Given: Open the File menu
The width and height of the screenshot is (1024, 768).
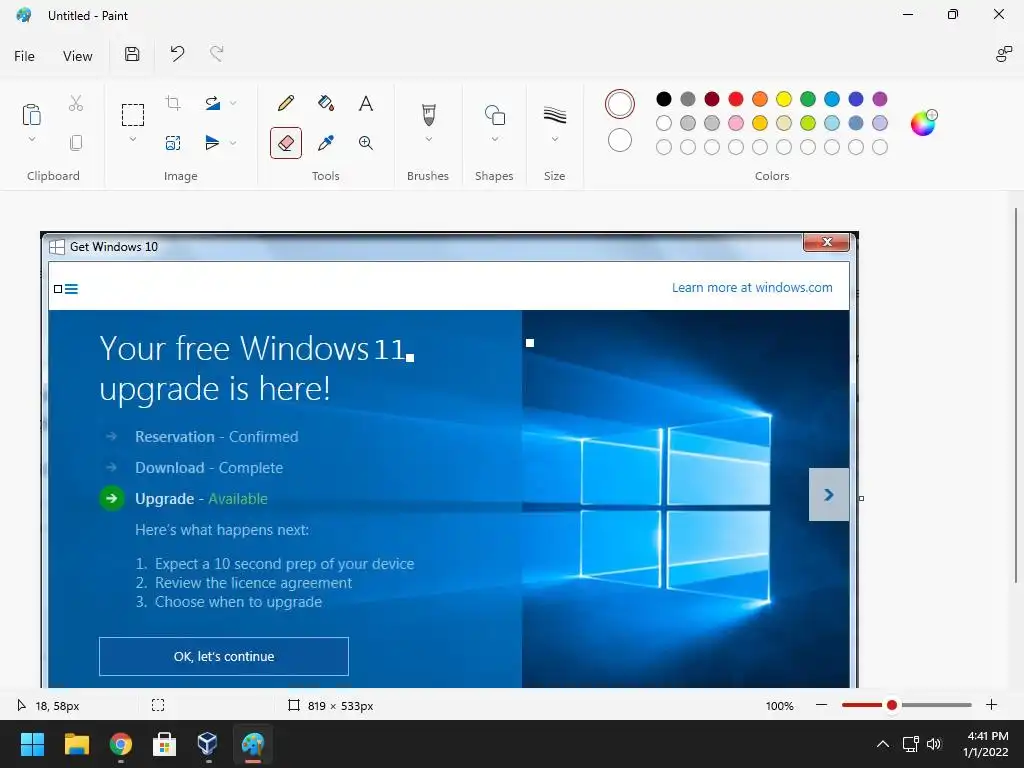Looking at the screenshot, I should point(24,56).
